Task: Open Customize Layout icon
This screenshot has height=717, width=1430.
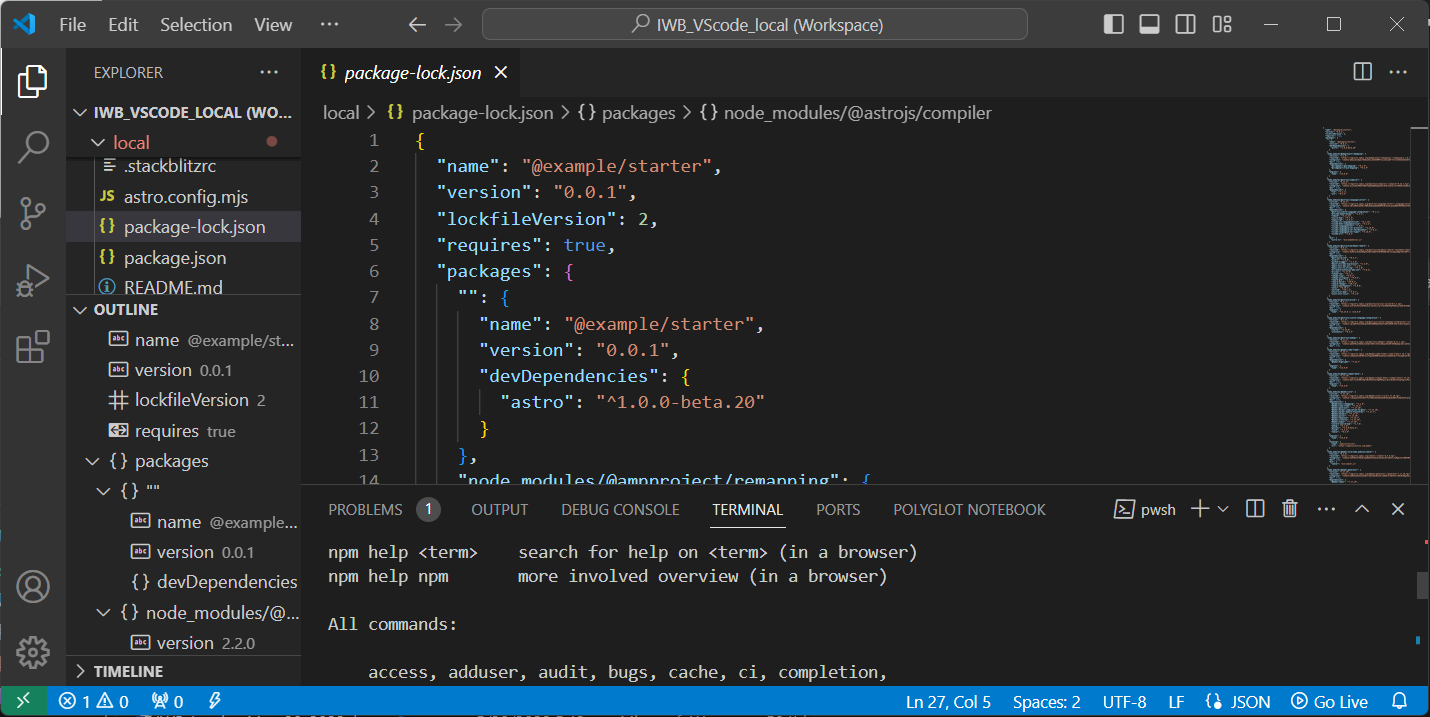Action: (1221, 24)
